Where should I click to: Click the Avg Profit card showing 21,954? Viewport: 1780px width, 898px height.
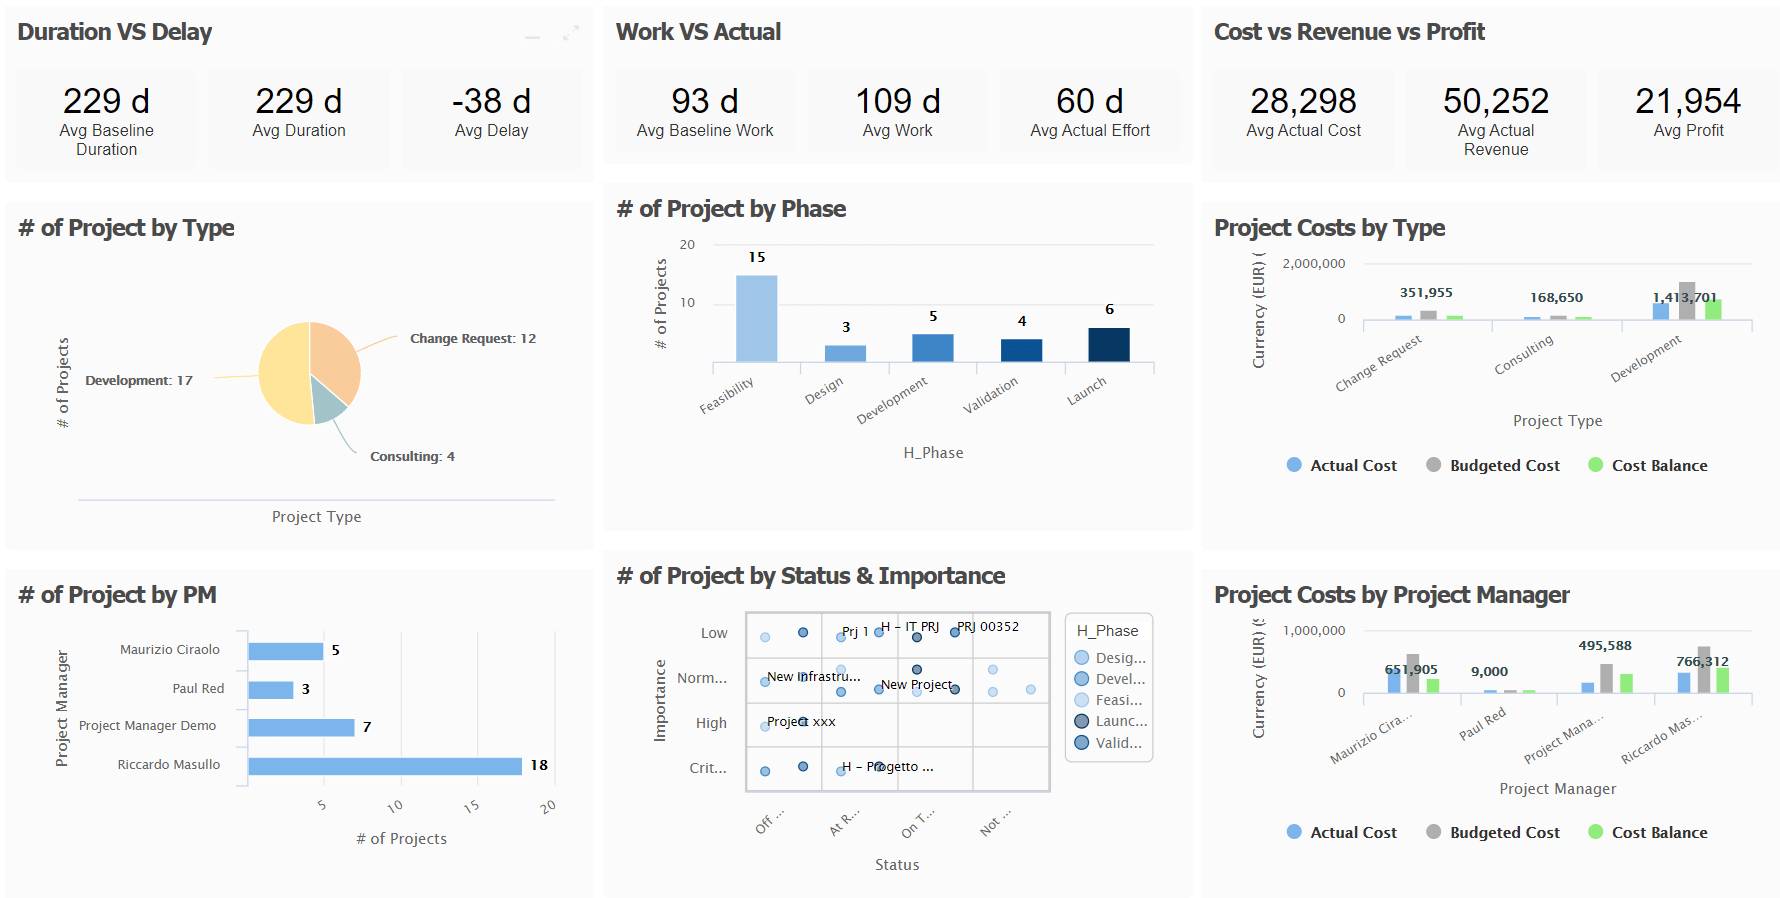pyautogui.click(x=1689, y=114)
